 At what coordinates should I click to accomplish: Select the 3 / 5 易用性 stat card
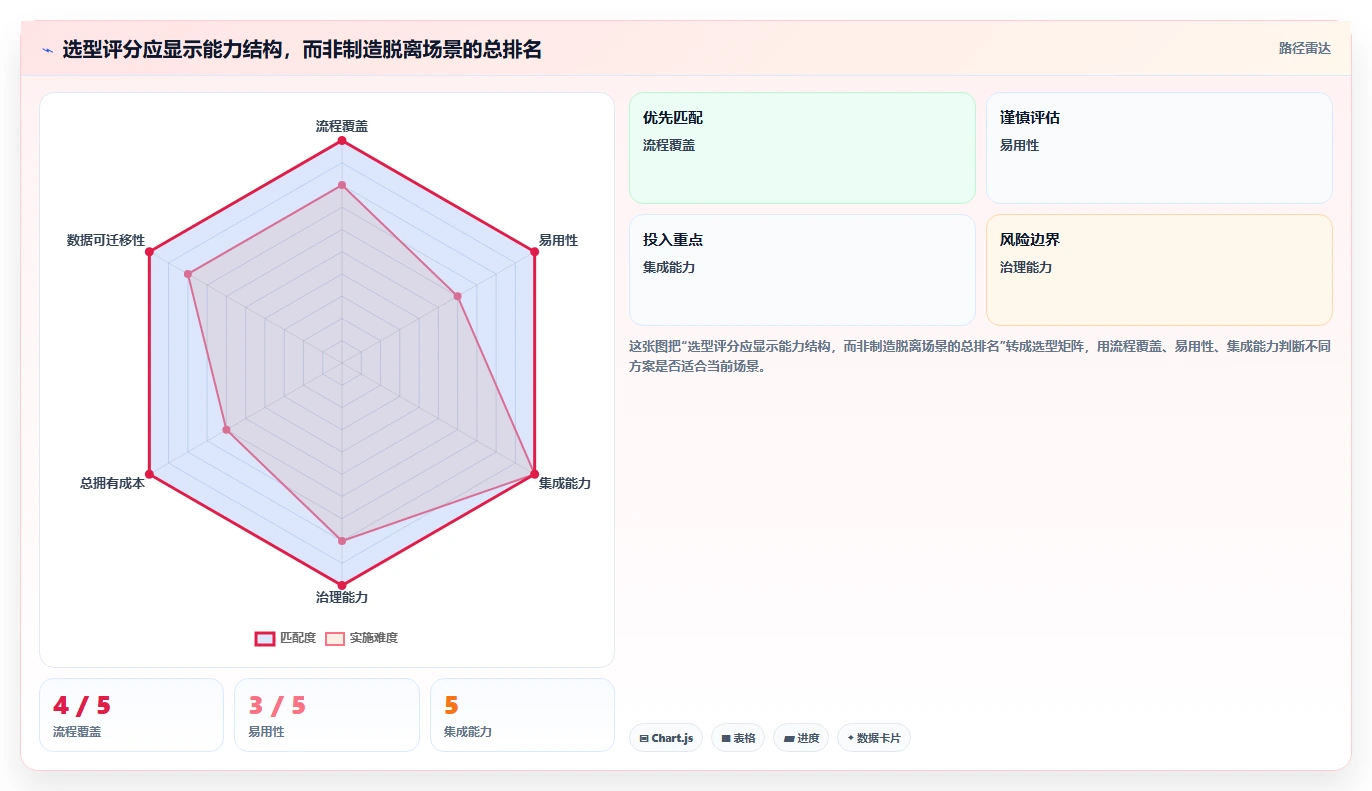pos(327,715)
